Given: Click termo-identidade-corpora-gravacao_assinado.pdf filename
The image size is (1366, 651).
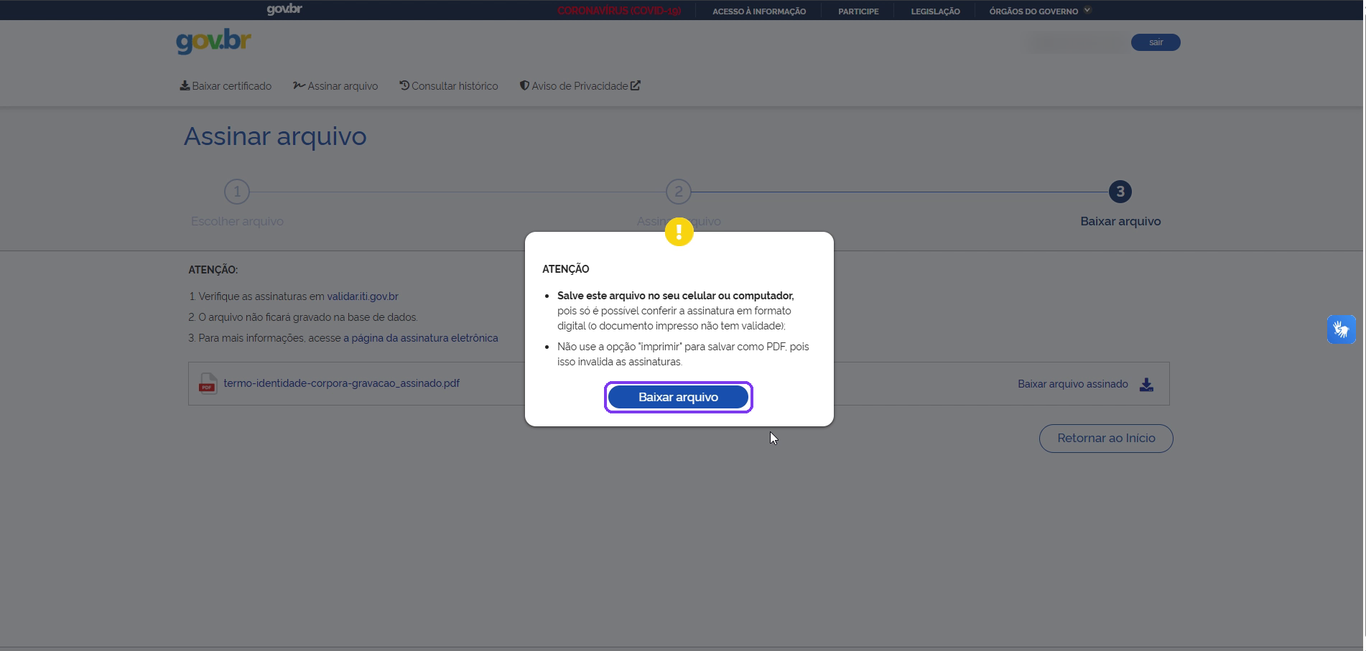Looking at the screenshot, I should click(342, 383).
